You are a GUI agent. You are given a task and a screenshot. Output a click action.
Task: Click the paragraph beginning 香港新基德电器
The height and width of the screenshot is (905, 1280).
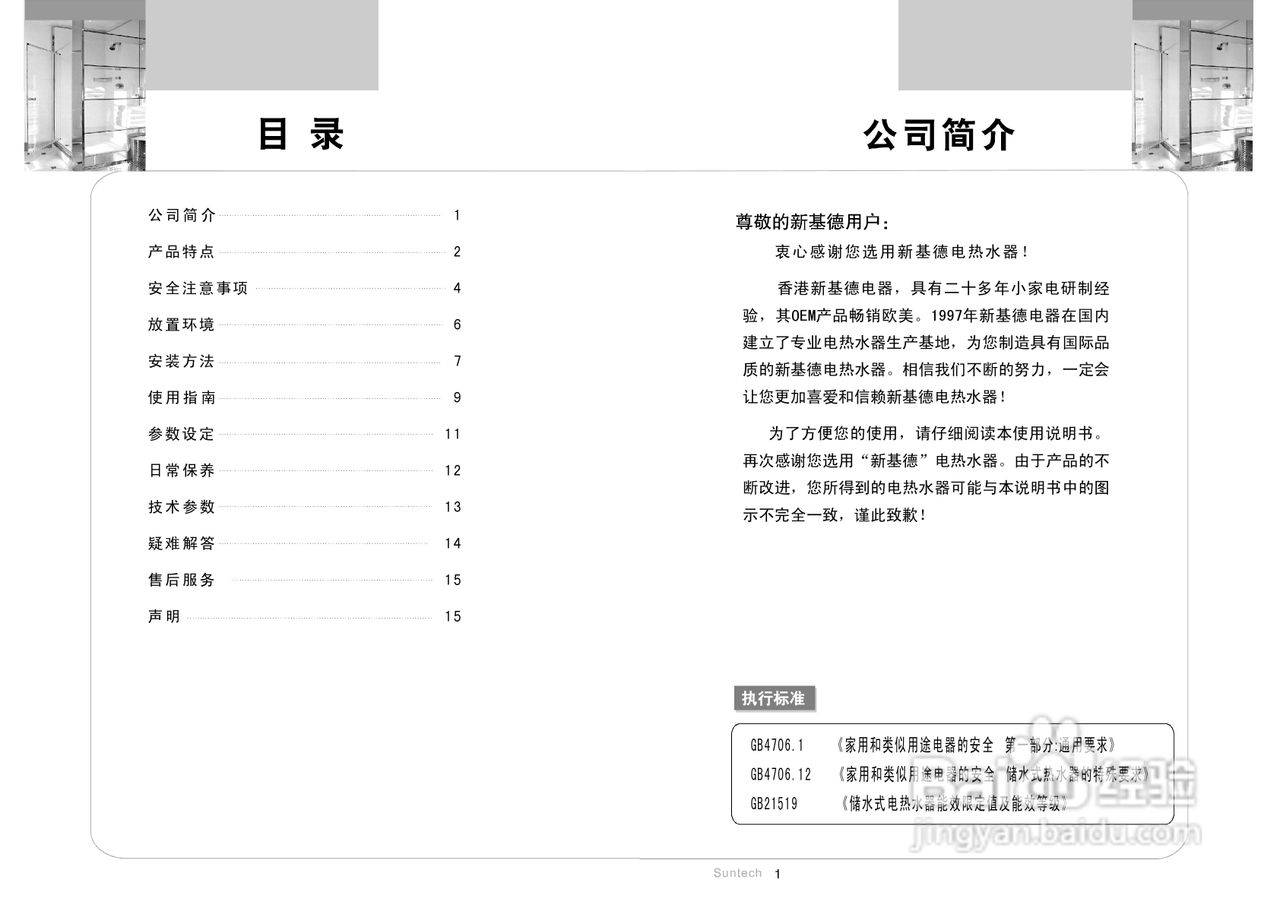(x=925, y=343)
